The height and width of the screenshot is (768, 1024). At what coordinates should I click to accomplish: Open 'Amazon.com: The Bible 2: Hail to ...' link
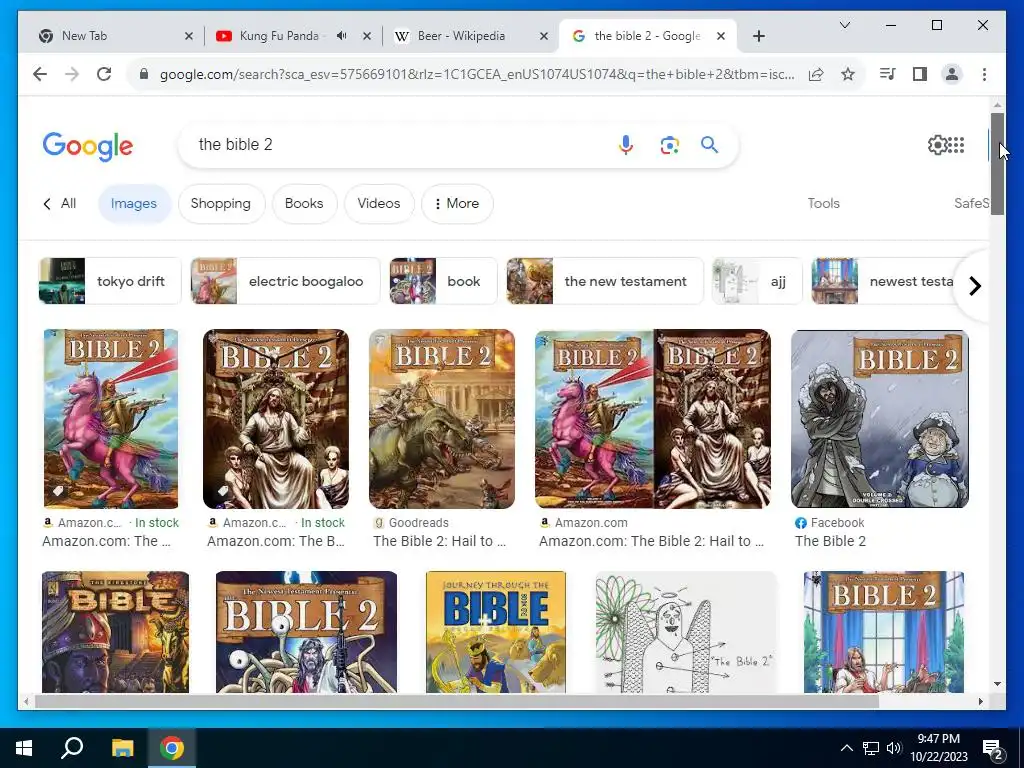tap(651, 541)
